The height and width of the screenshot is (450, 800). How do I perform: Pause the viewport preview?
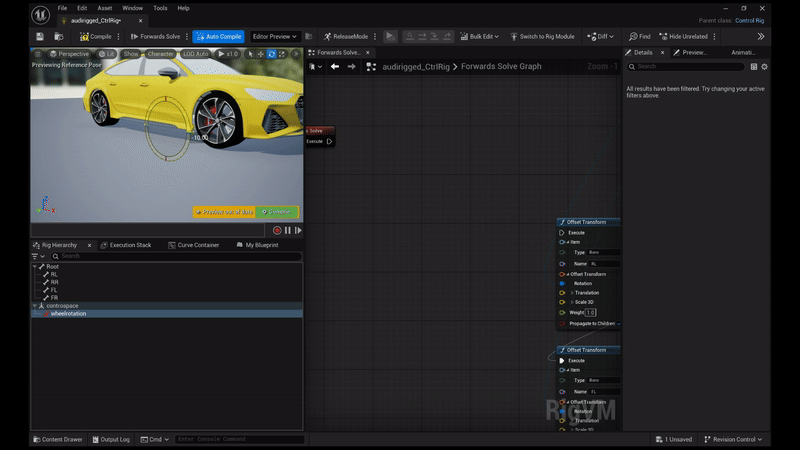(288, 231)
